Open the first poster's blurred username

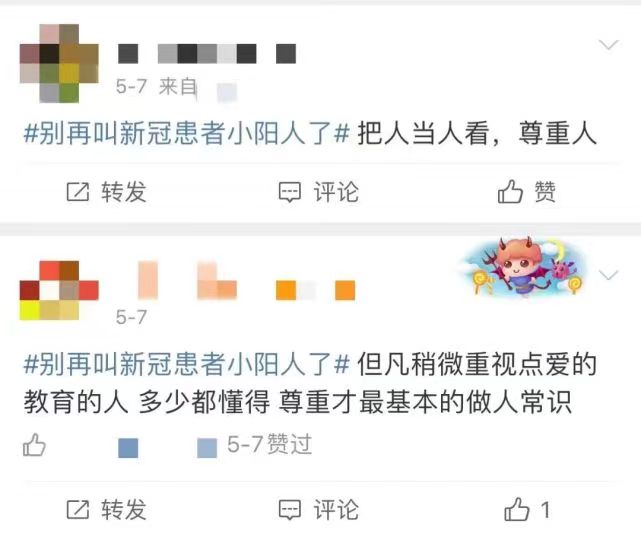(207, 54)
